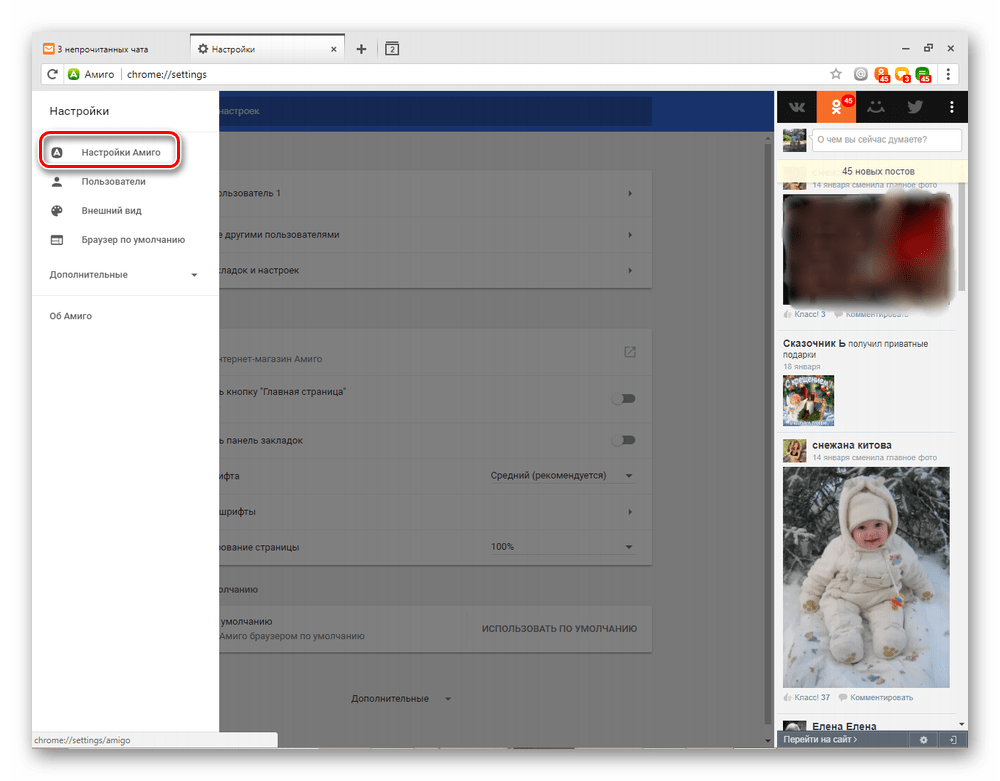Viewport: 1000px width, 781px height.
Task: Expand "Дополнительные" in the left sidebar
Action: pos(124,275)
